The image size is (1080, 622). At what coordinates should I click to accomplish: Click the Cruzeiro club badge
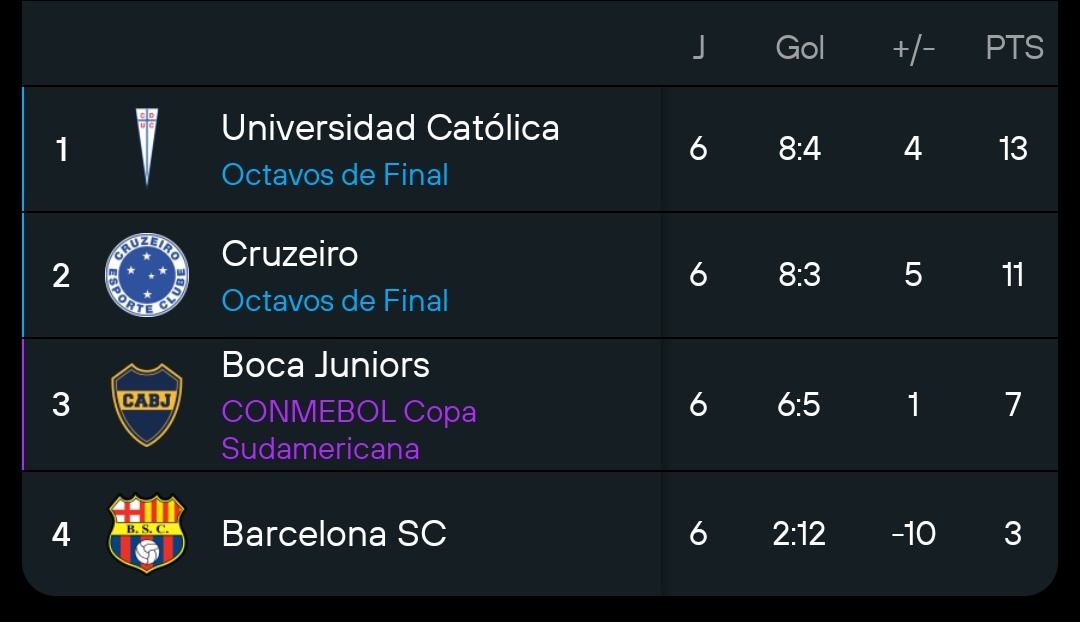click(147, 275)
